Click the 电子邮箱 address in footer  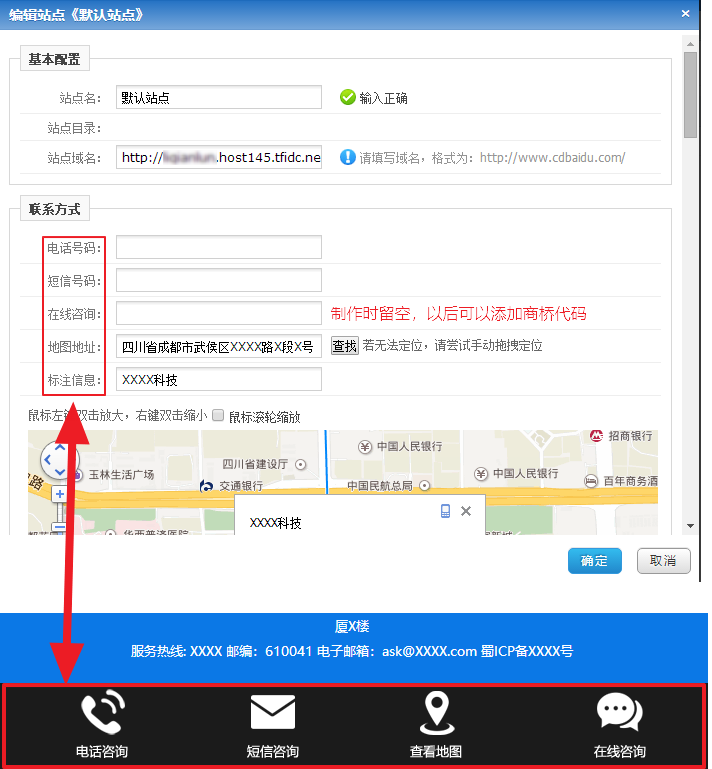coord(430,651)
